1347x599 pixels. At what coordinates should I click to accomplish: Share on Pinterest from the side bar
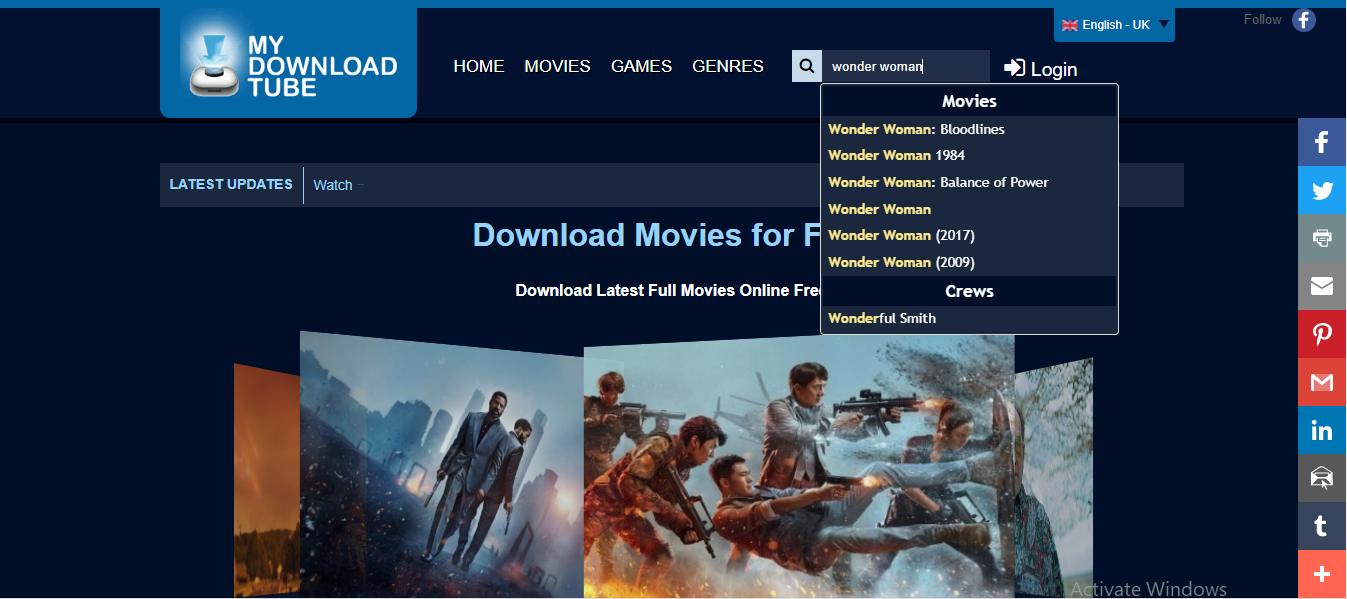[1322, 334]
